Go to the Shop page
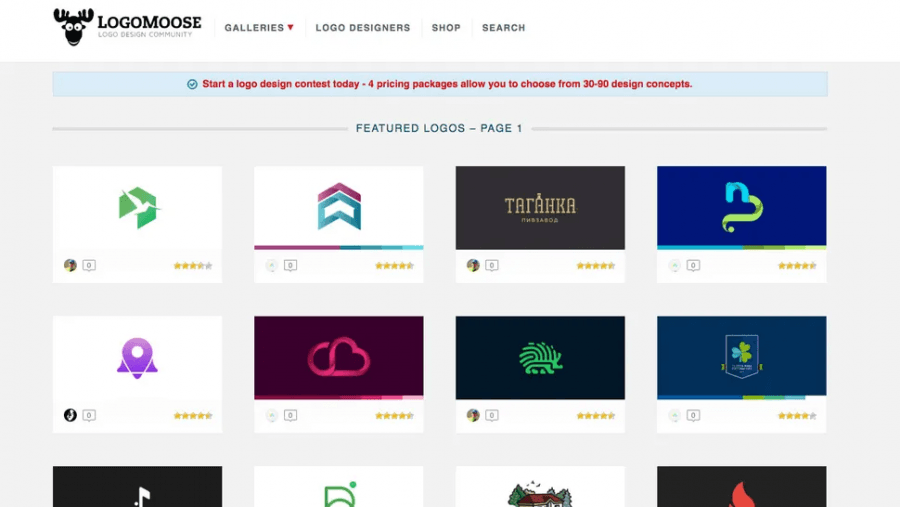The height and width of the screenshot is (507, 900). click(x=446, y=28)
